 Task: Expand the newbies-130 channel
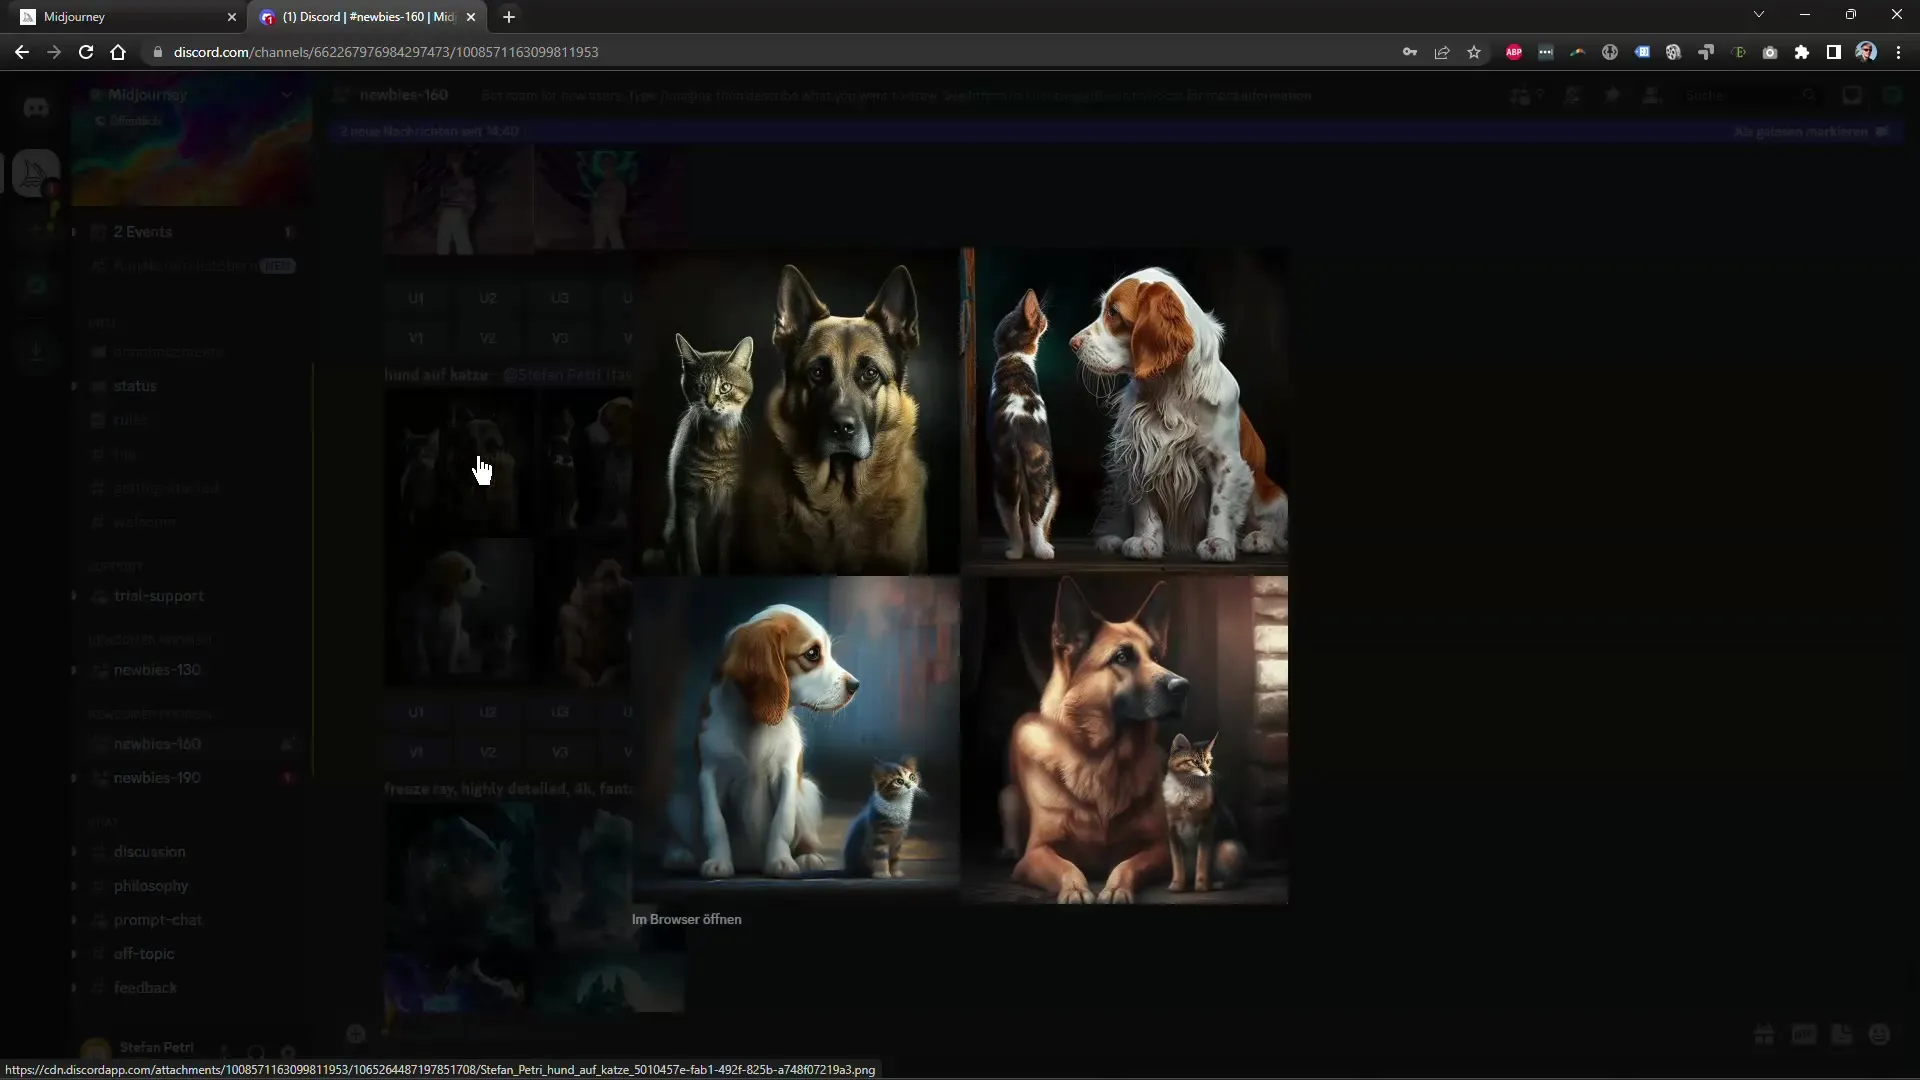point(73,670)
